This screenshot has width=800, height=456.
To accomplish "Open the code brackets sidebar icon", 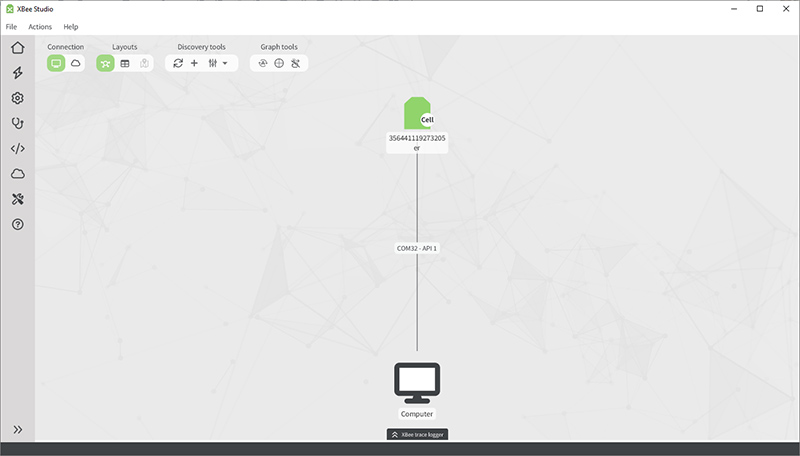I will click(x=17, y=149).
